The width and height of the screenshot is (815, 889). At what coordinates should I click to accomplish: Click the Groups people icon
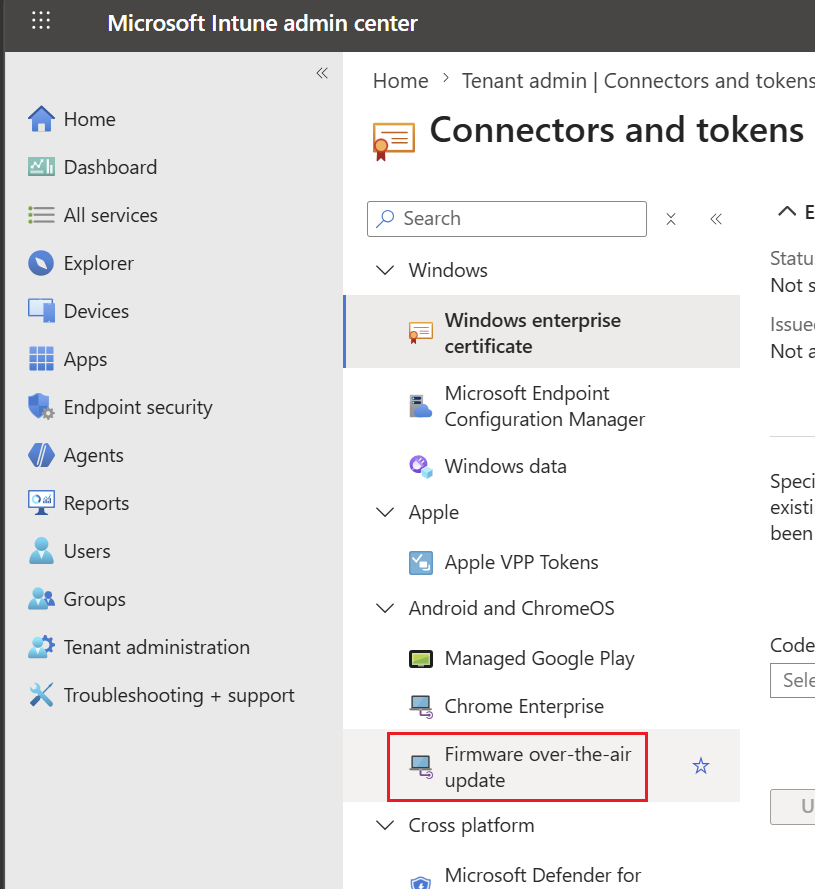tap(41, 599)
